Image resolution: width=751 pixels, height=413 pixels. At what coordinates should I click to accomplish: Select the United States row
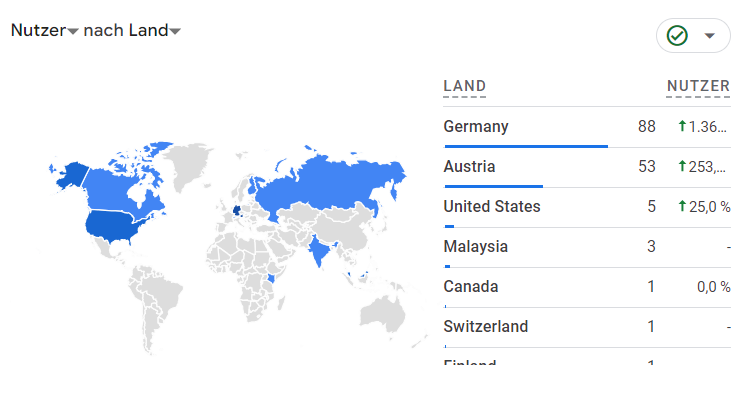click(x=587, y=207)
